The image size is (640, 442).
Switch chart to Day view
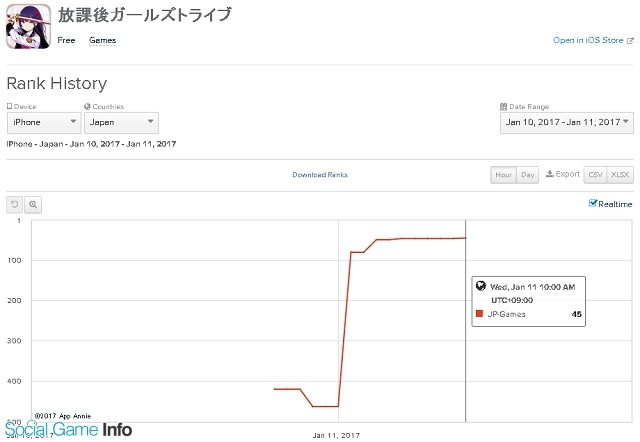[x=527, y=175]
